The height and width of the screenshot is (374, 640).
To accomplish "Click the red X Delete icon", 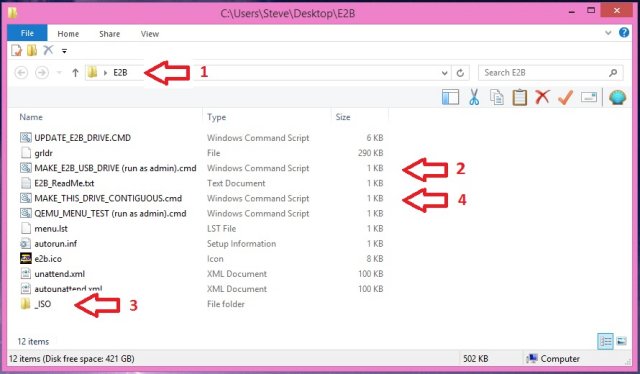I will pyautogui.click(x=542, y=97).
